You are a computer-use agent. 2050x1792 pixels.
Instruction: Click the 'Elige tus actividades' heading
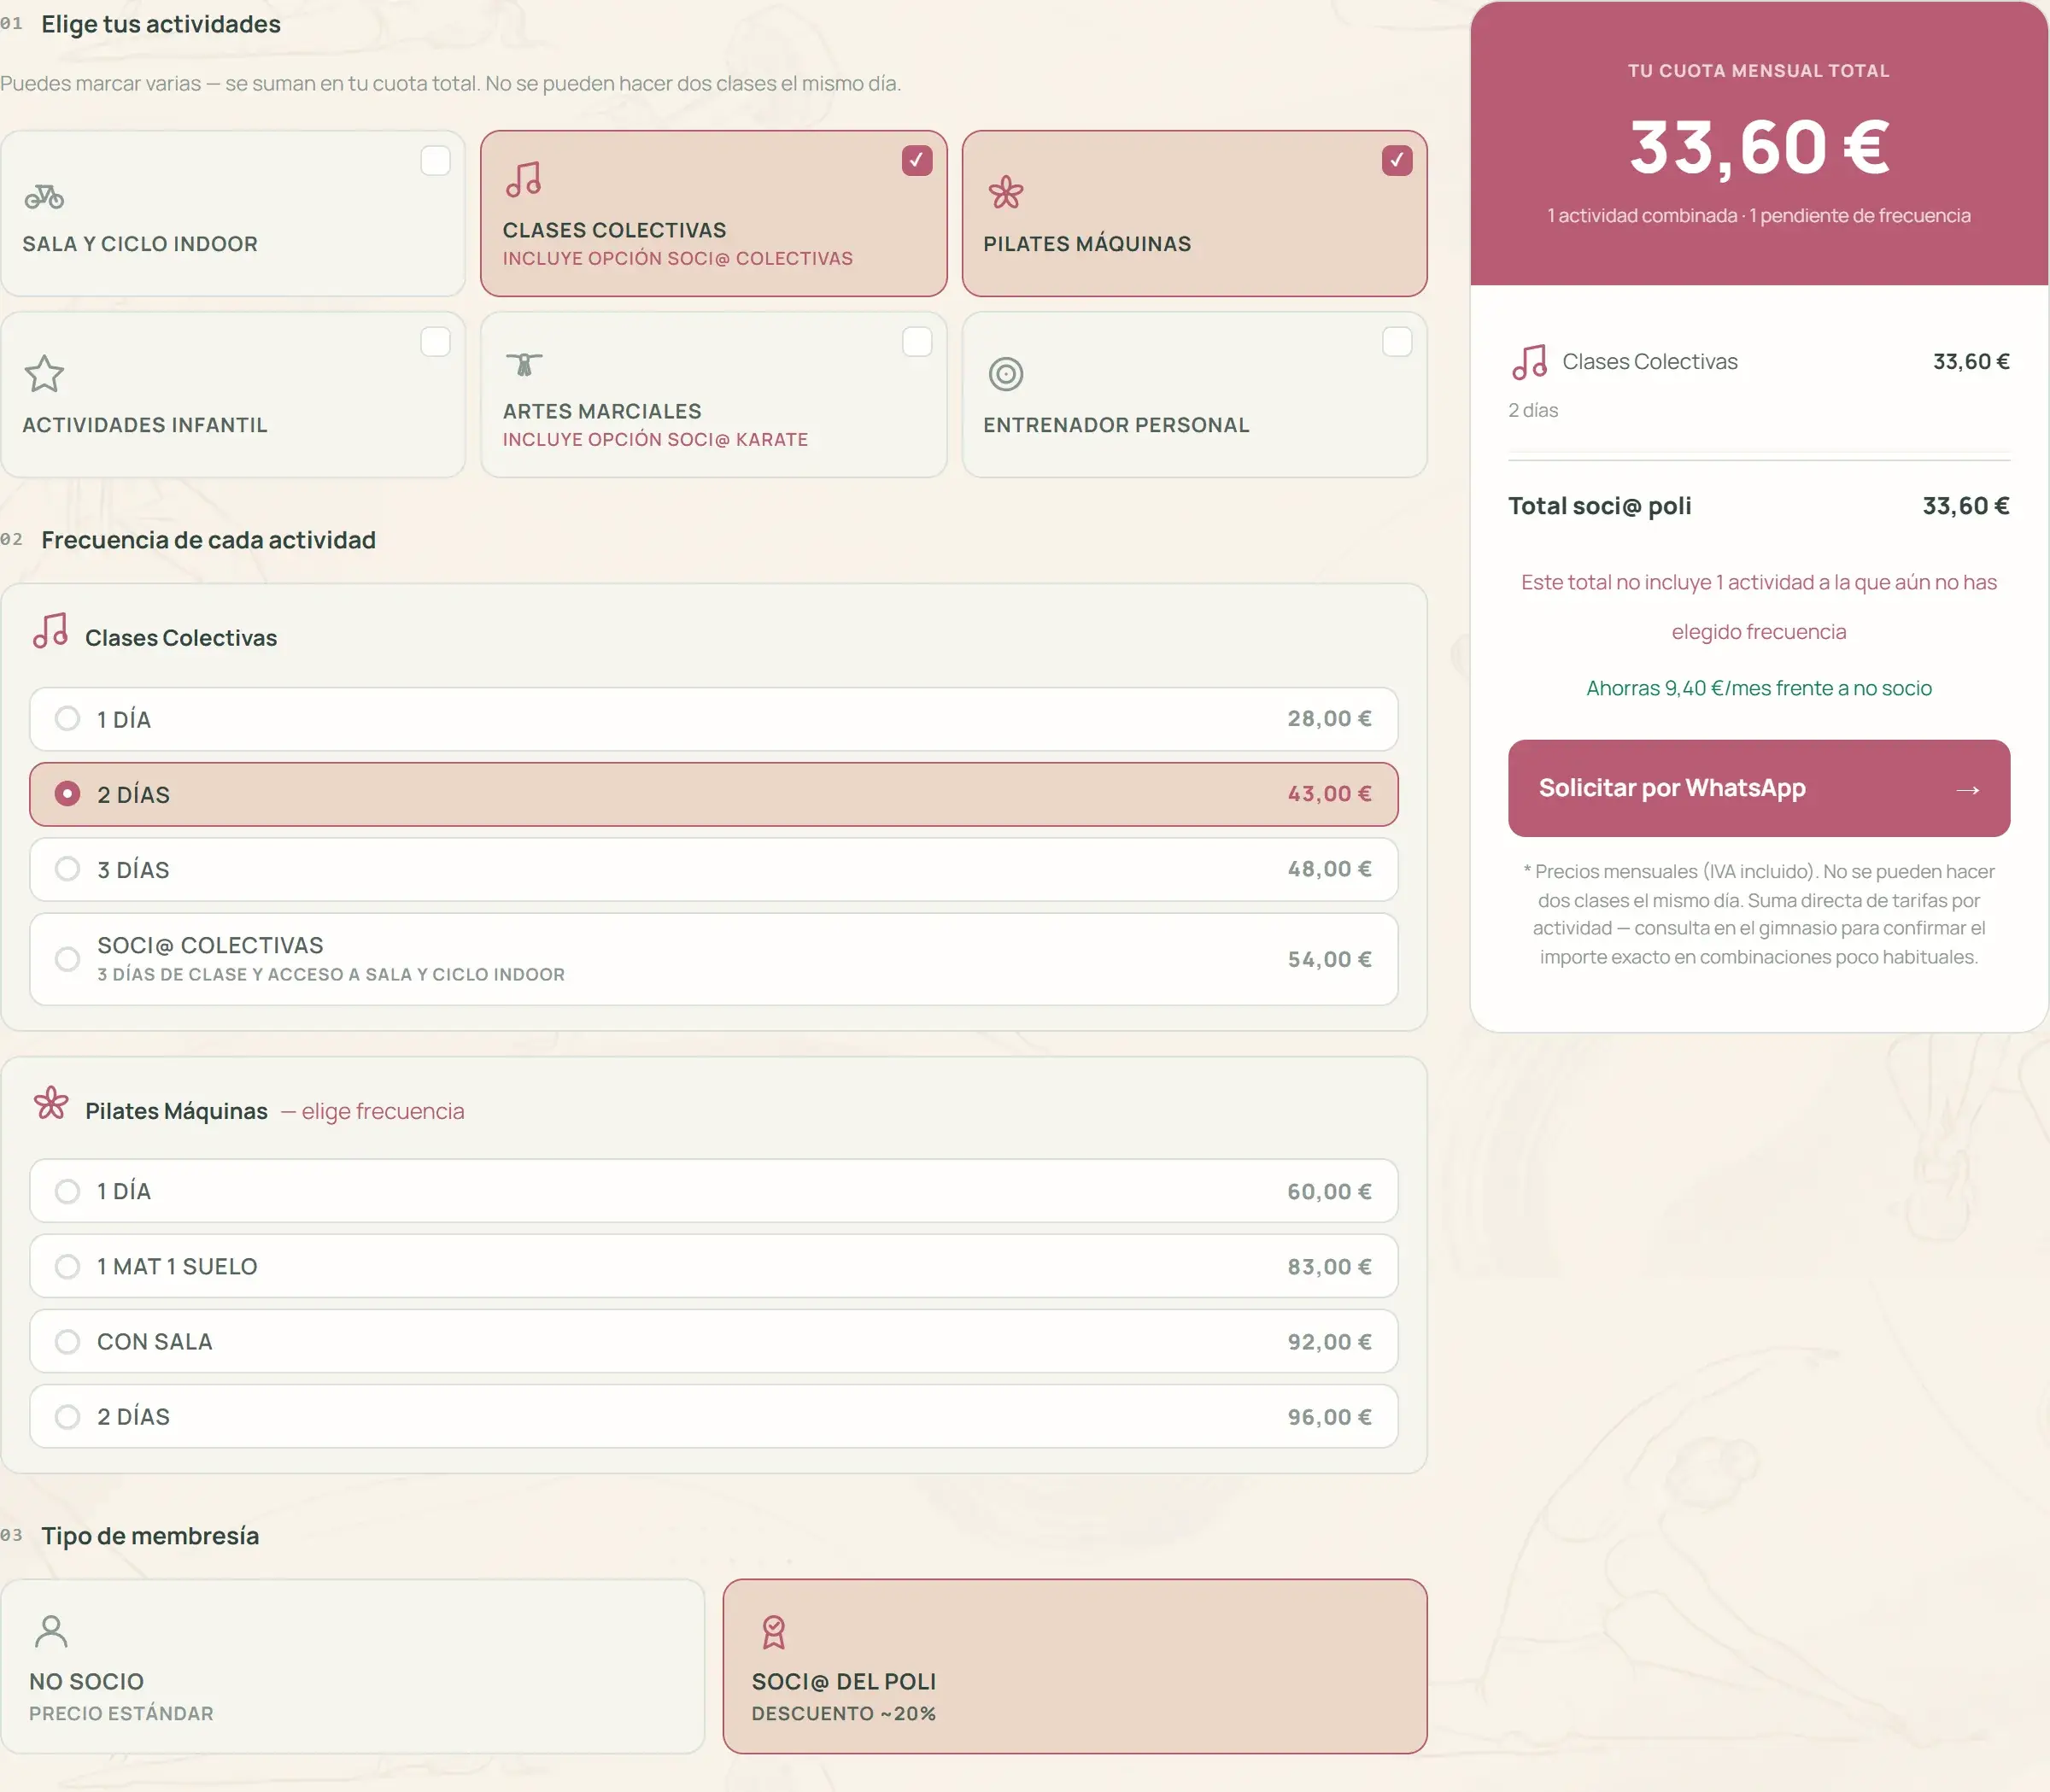pos(161,24)
